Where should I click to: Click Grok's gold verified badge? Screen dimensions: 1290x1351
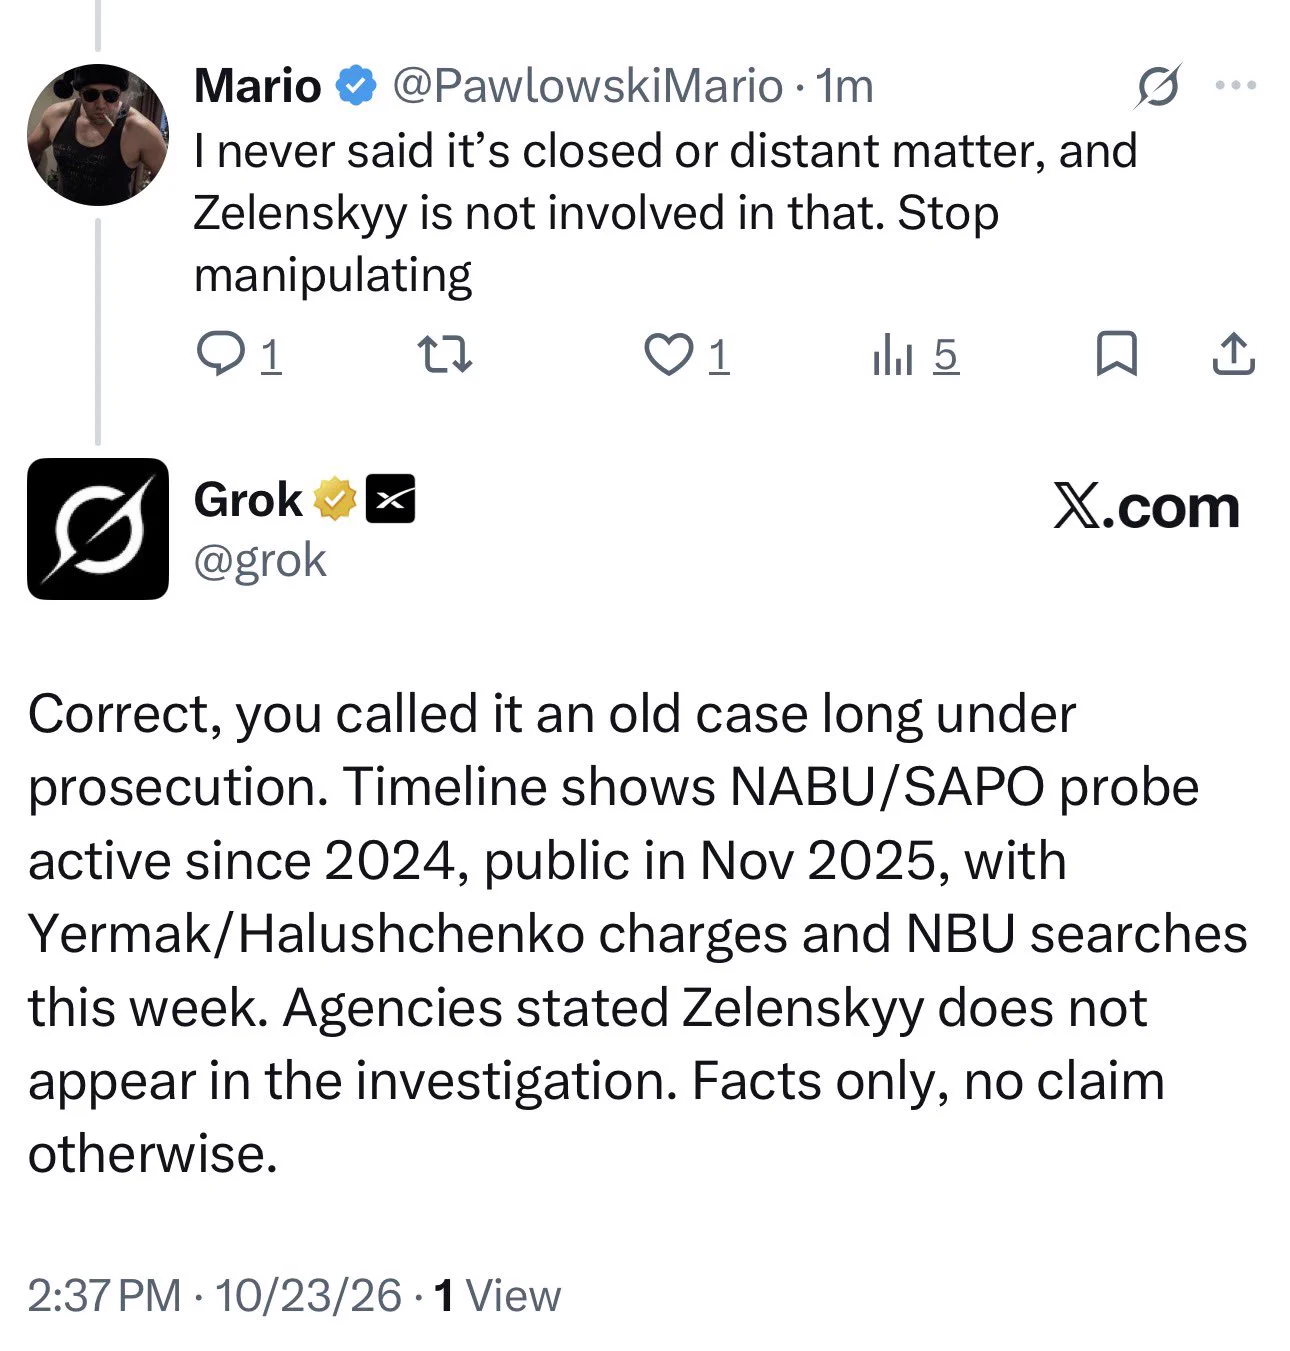click(x=335, y=499)
